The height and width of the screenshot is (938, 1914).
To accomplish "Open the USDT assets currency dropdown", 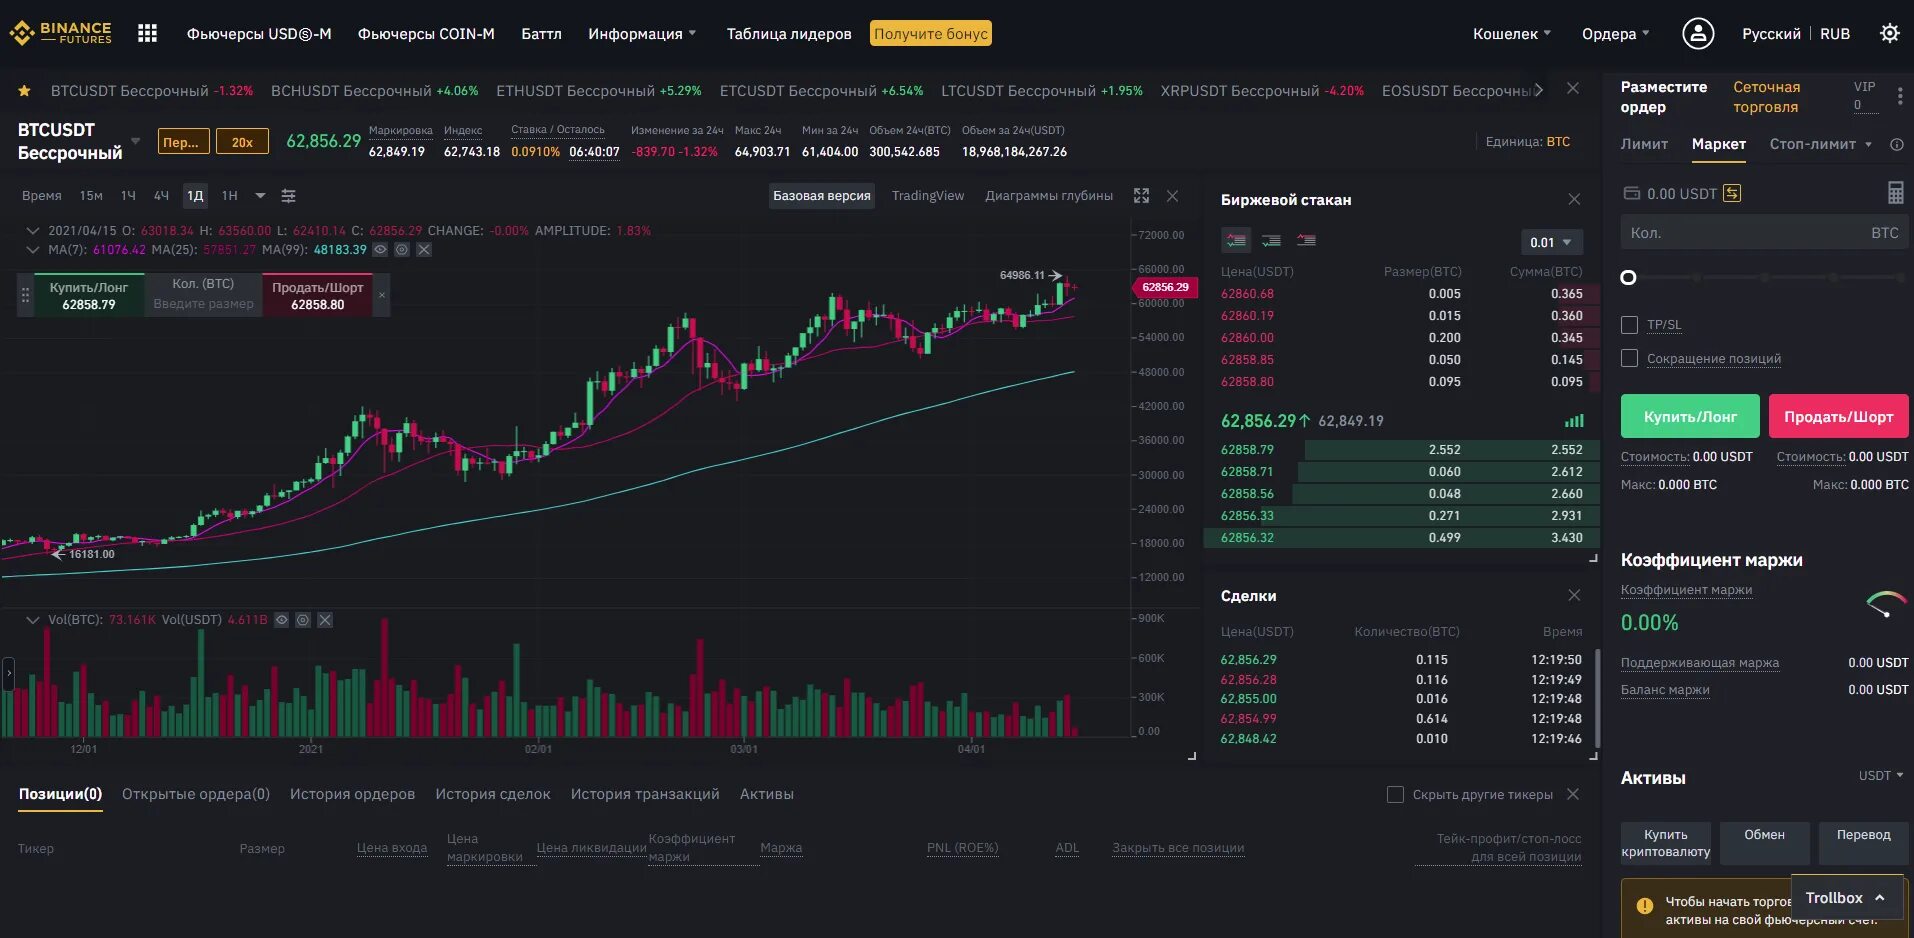I will pos(1880,776).
